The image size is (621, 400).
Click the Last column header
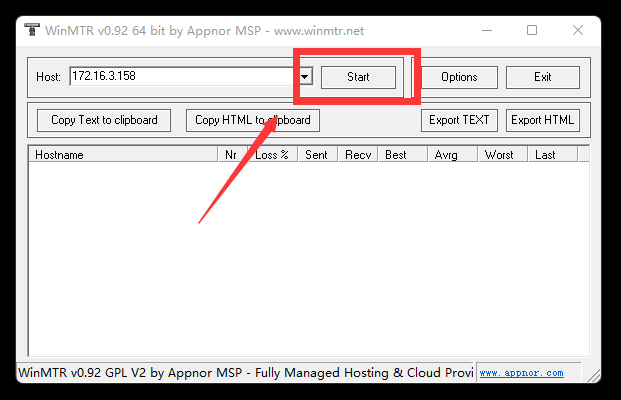553,154
